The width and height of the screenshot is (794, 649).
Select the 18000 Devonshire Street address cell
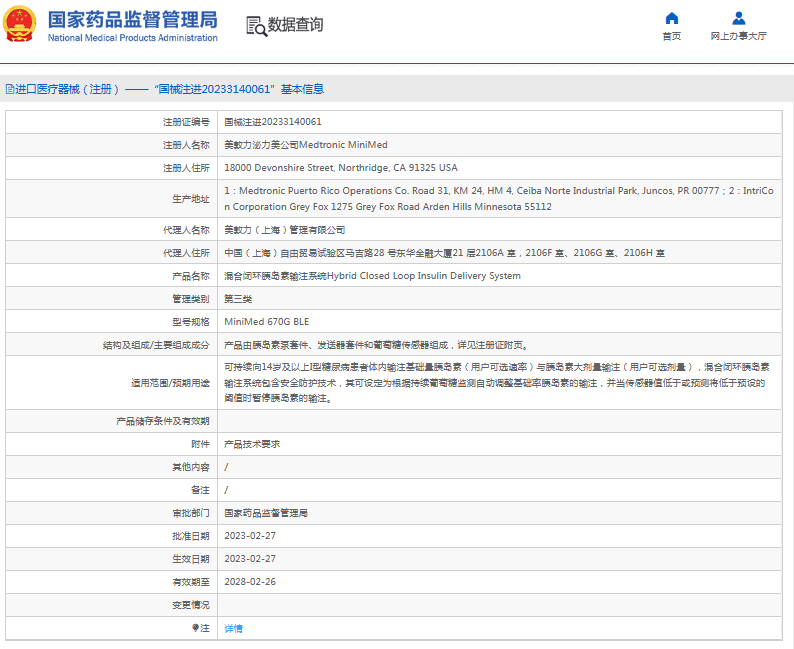point(499,168)
